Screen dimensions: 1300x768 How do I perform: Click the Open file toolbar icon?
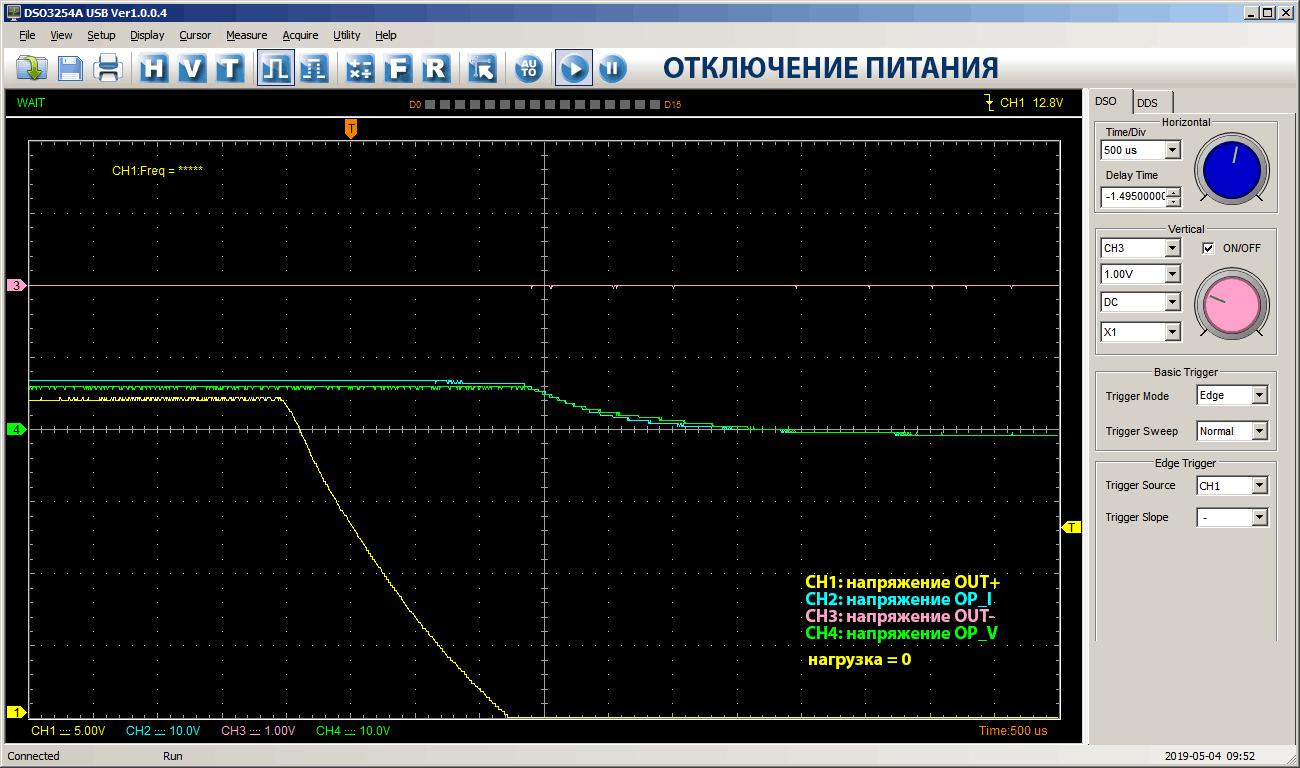point(32,68)
